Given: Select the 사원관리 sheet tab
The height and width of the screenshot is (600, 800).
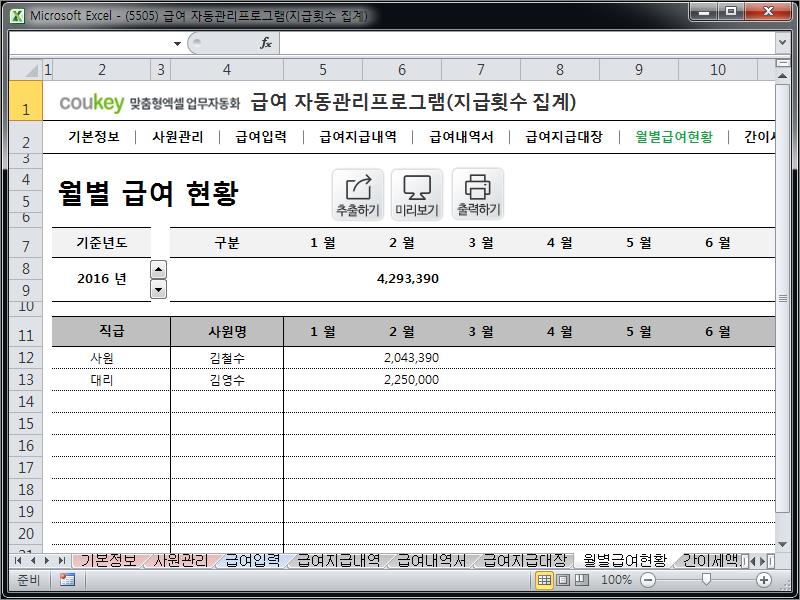Looking at the screenshot, I should [181, 561].
